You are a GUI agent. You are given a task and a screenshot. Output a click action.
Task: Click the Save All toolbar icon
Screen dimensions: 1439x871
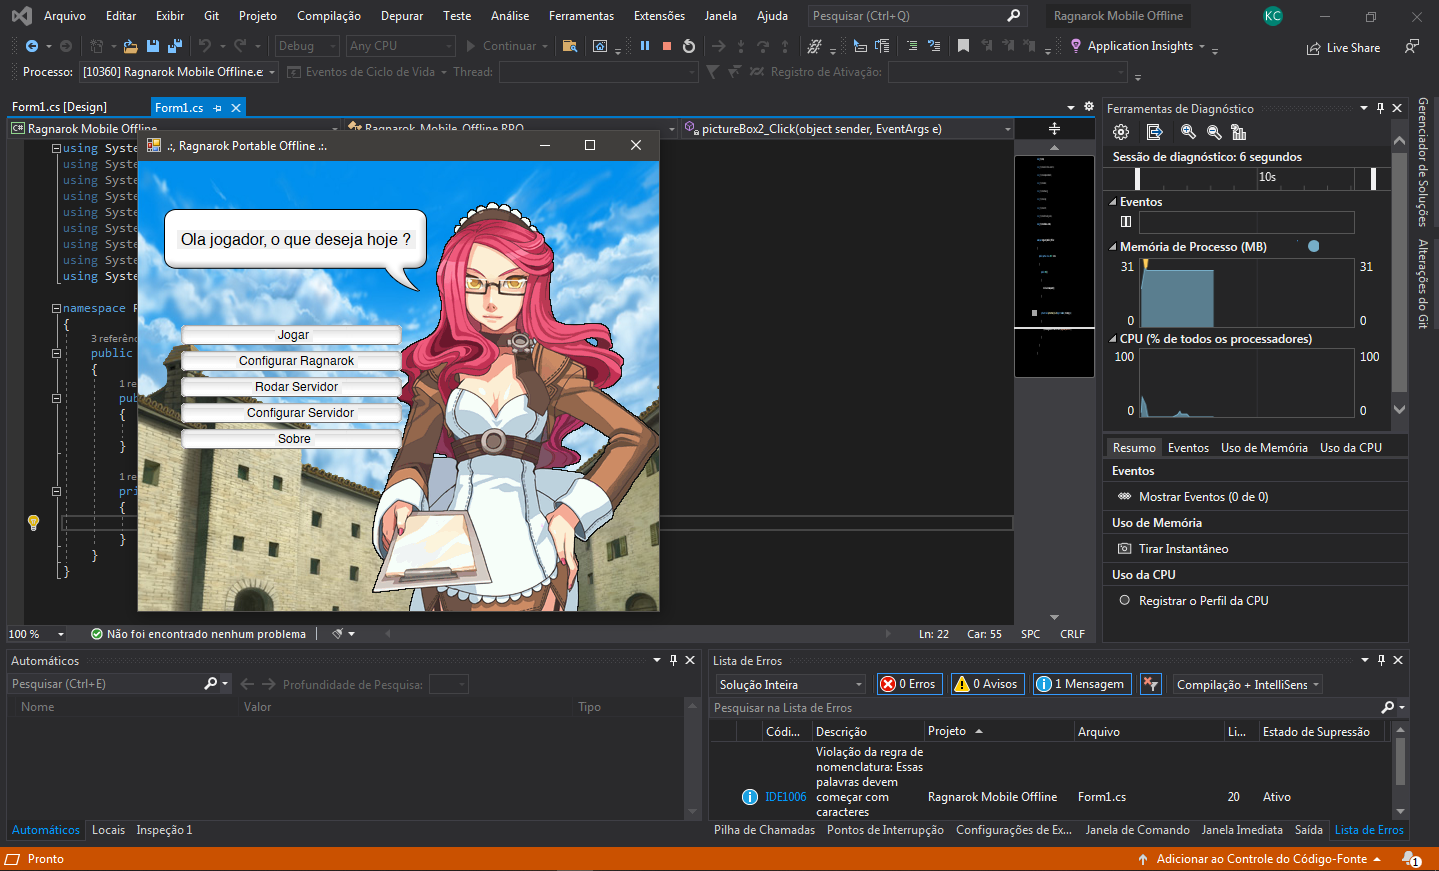(x=175, y=46)
